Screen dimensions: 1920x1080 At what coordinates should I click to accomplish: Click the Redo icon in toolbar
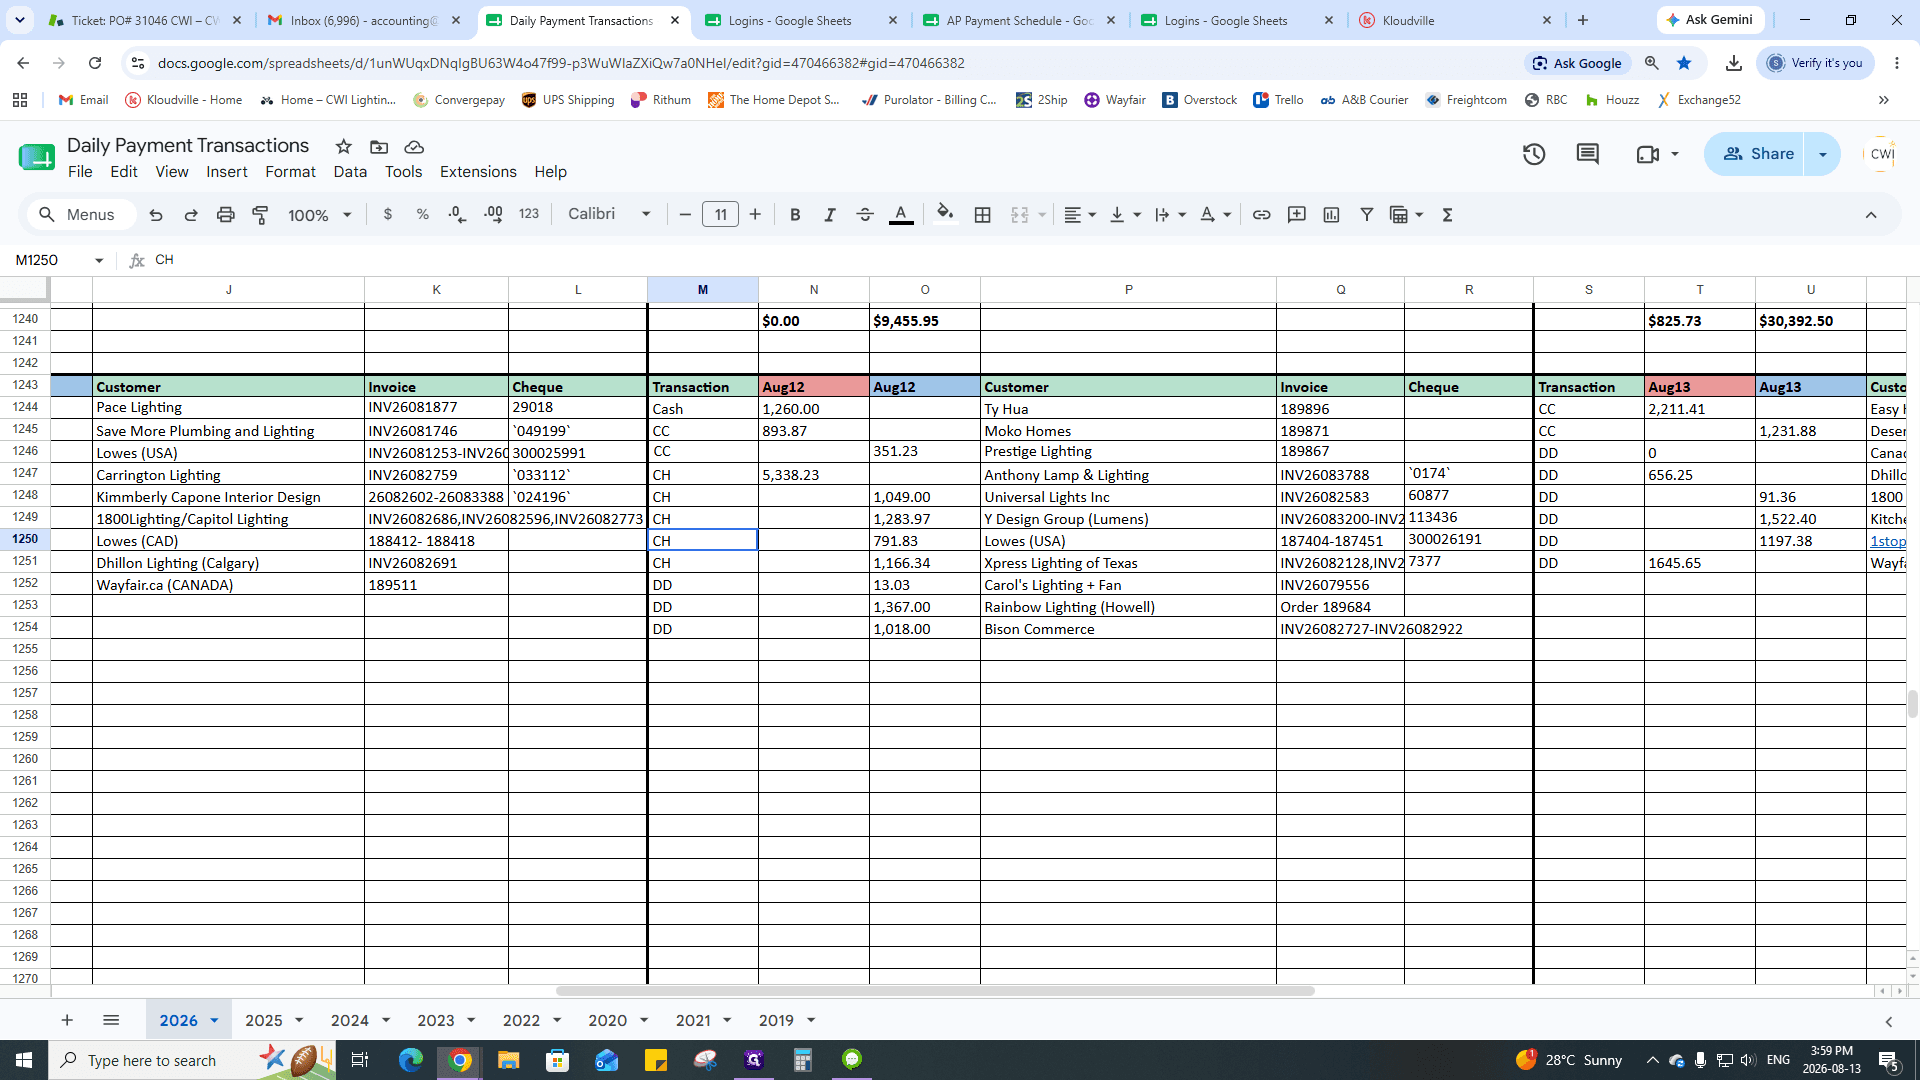click(x=191, y=215)
